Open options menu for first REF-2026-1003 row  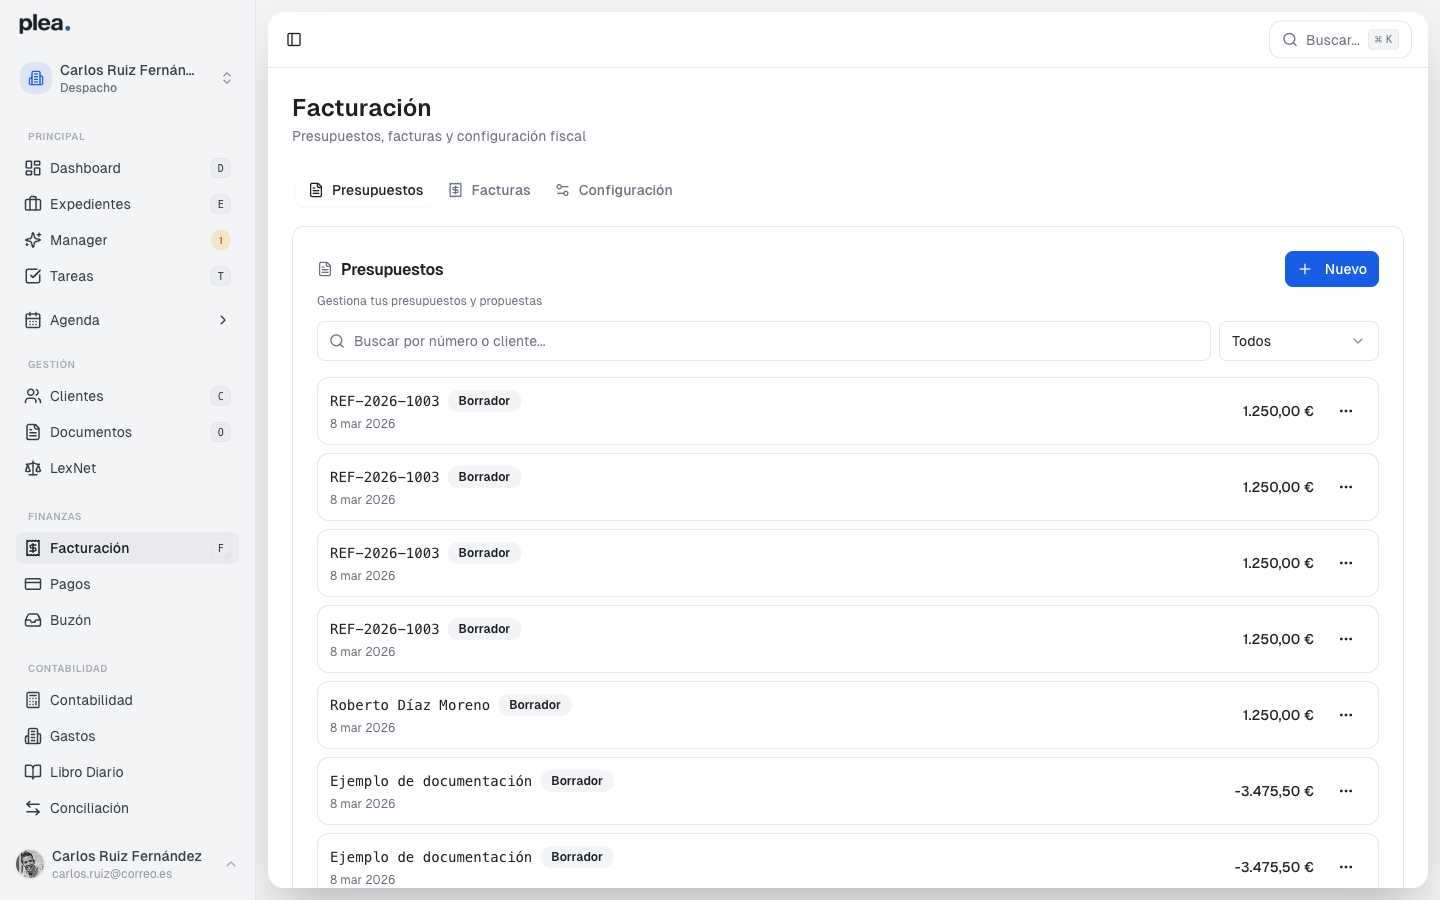click(x=1346, y=411)
